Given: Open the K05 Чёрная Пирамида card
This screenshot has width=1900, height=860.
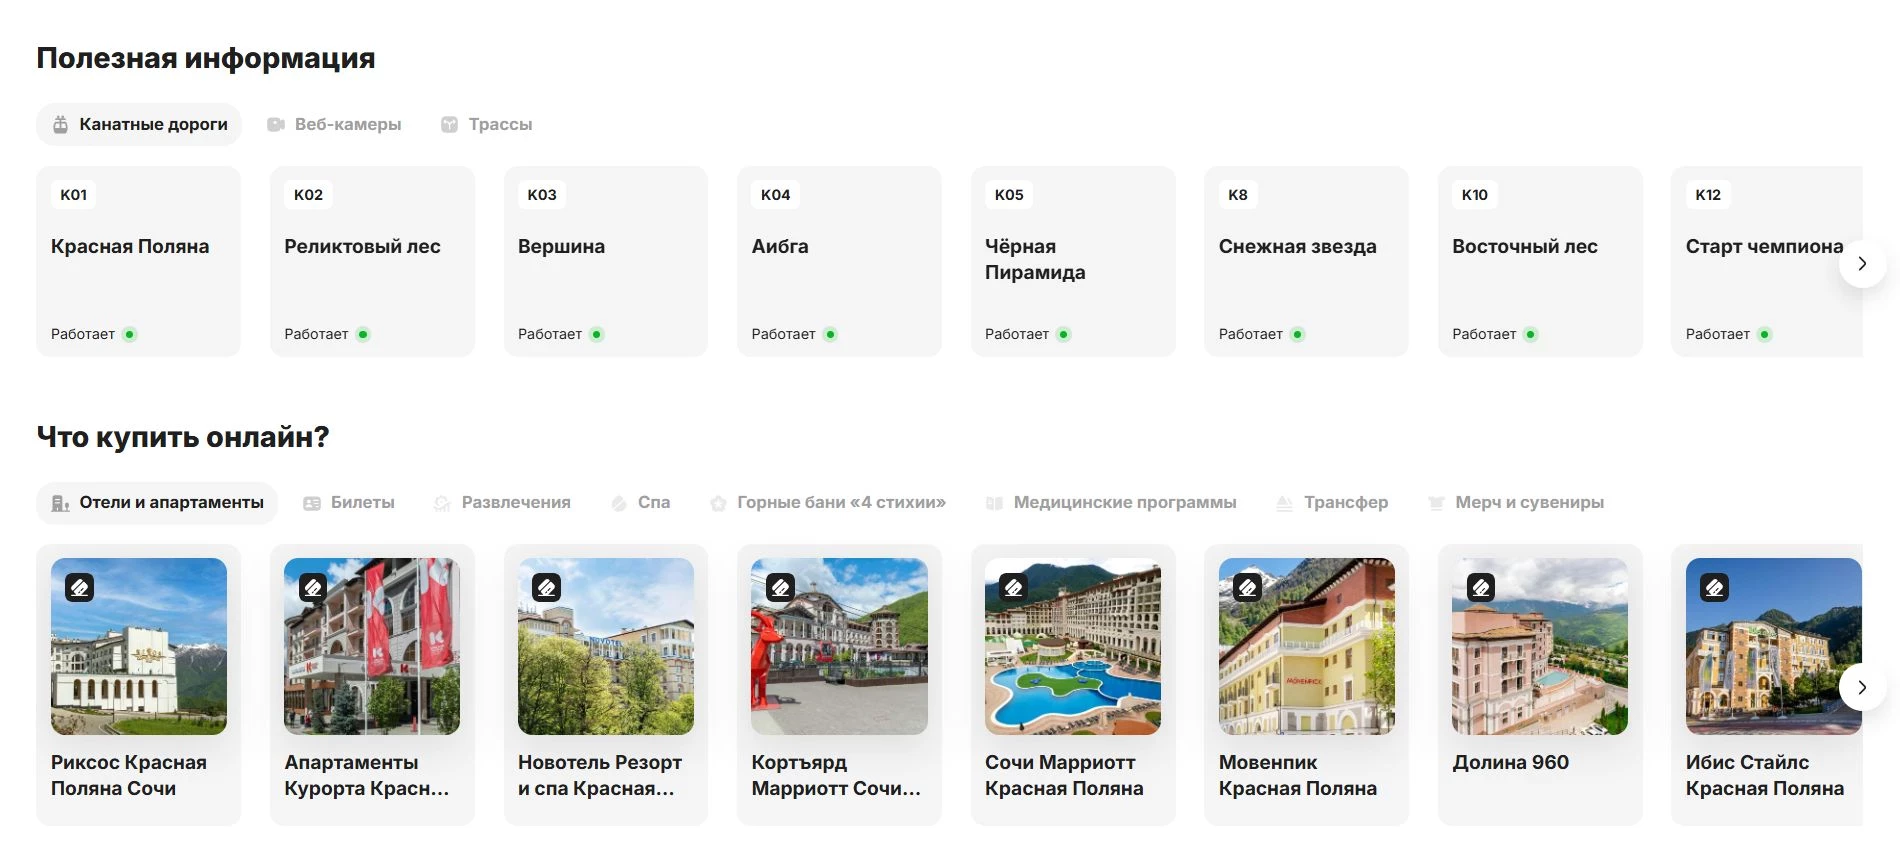Looking at the screenshot, I should point(1072,261).
